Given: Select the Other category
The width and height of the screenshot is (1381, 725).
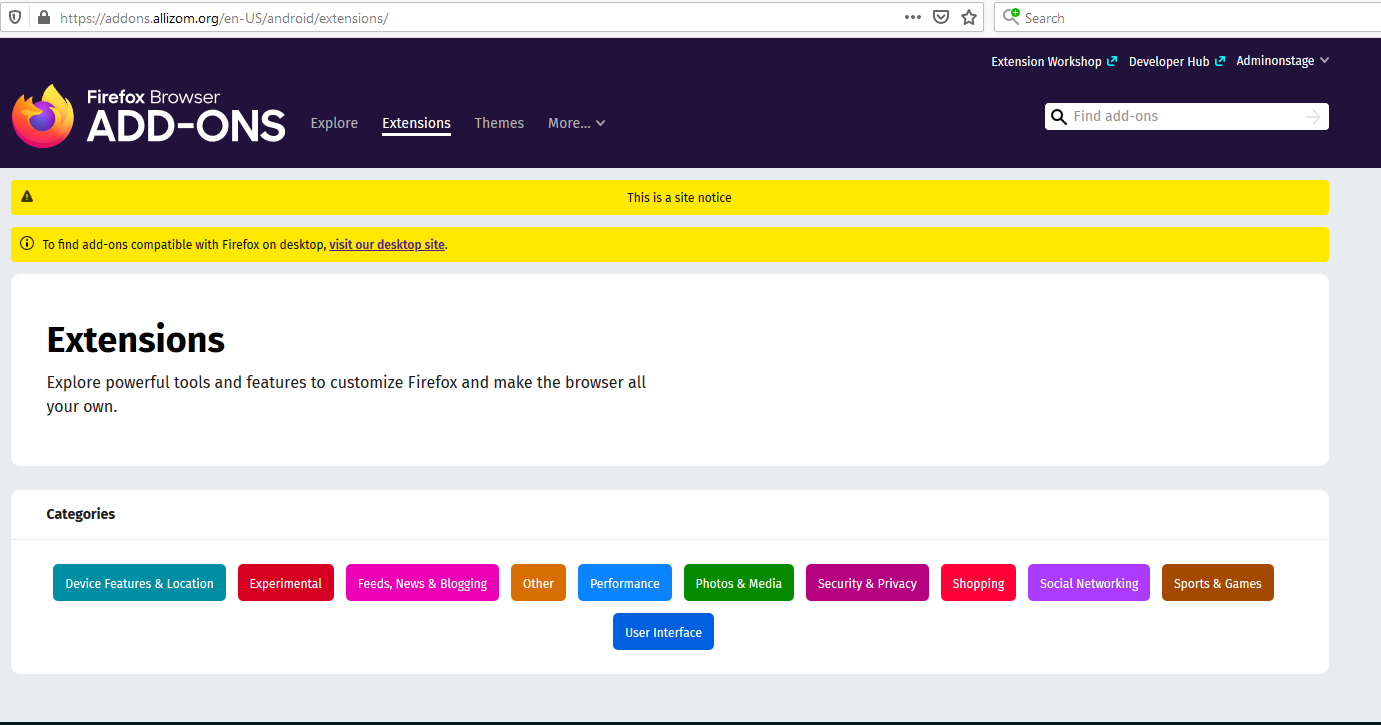Looking at the screenshot, I should click(538, 583).
